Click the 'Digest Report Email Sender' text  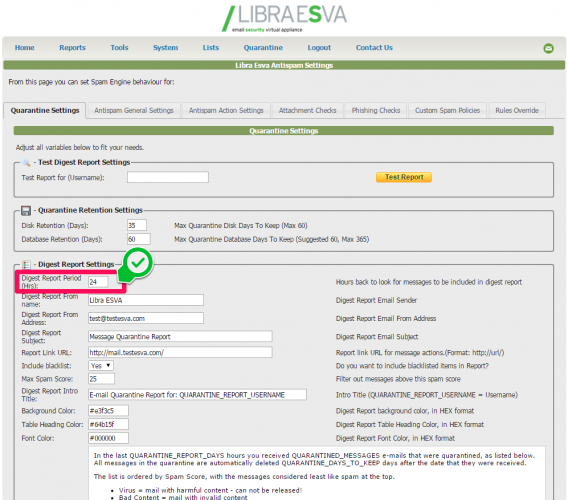pos(376,300)
